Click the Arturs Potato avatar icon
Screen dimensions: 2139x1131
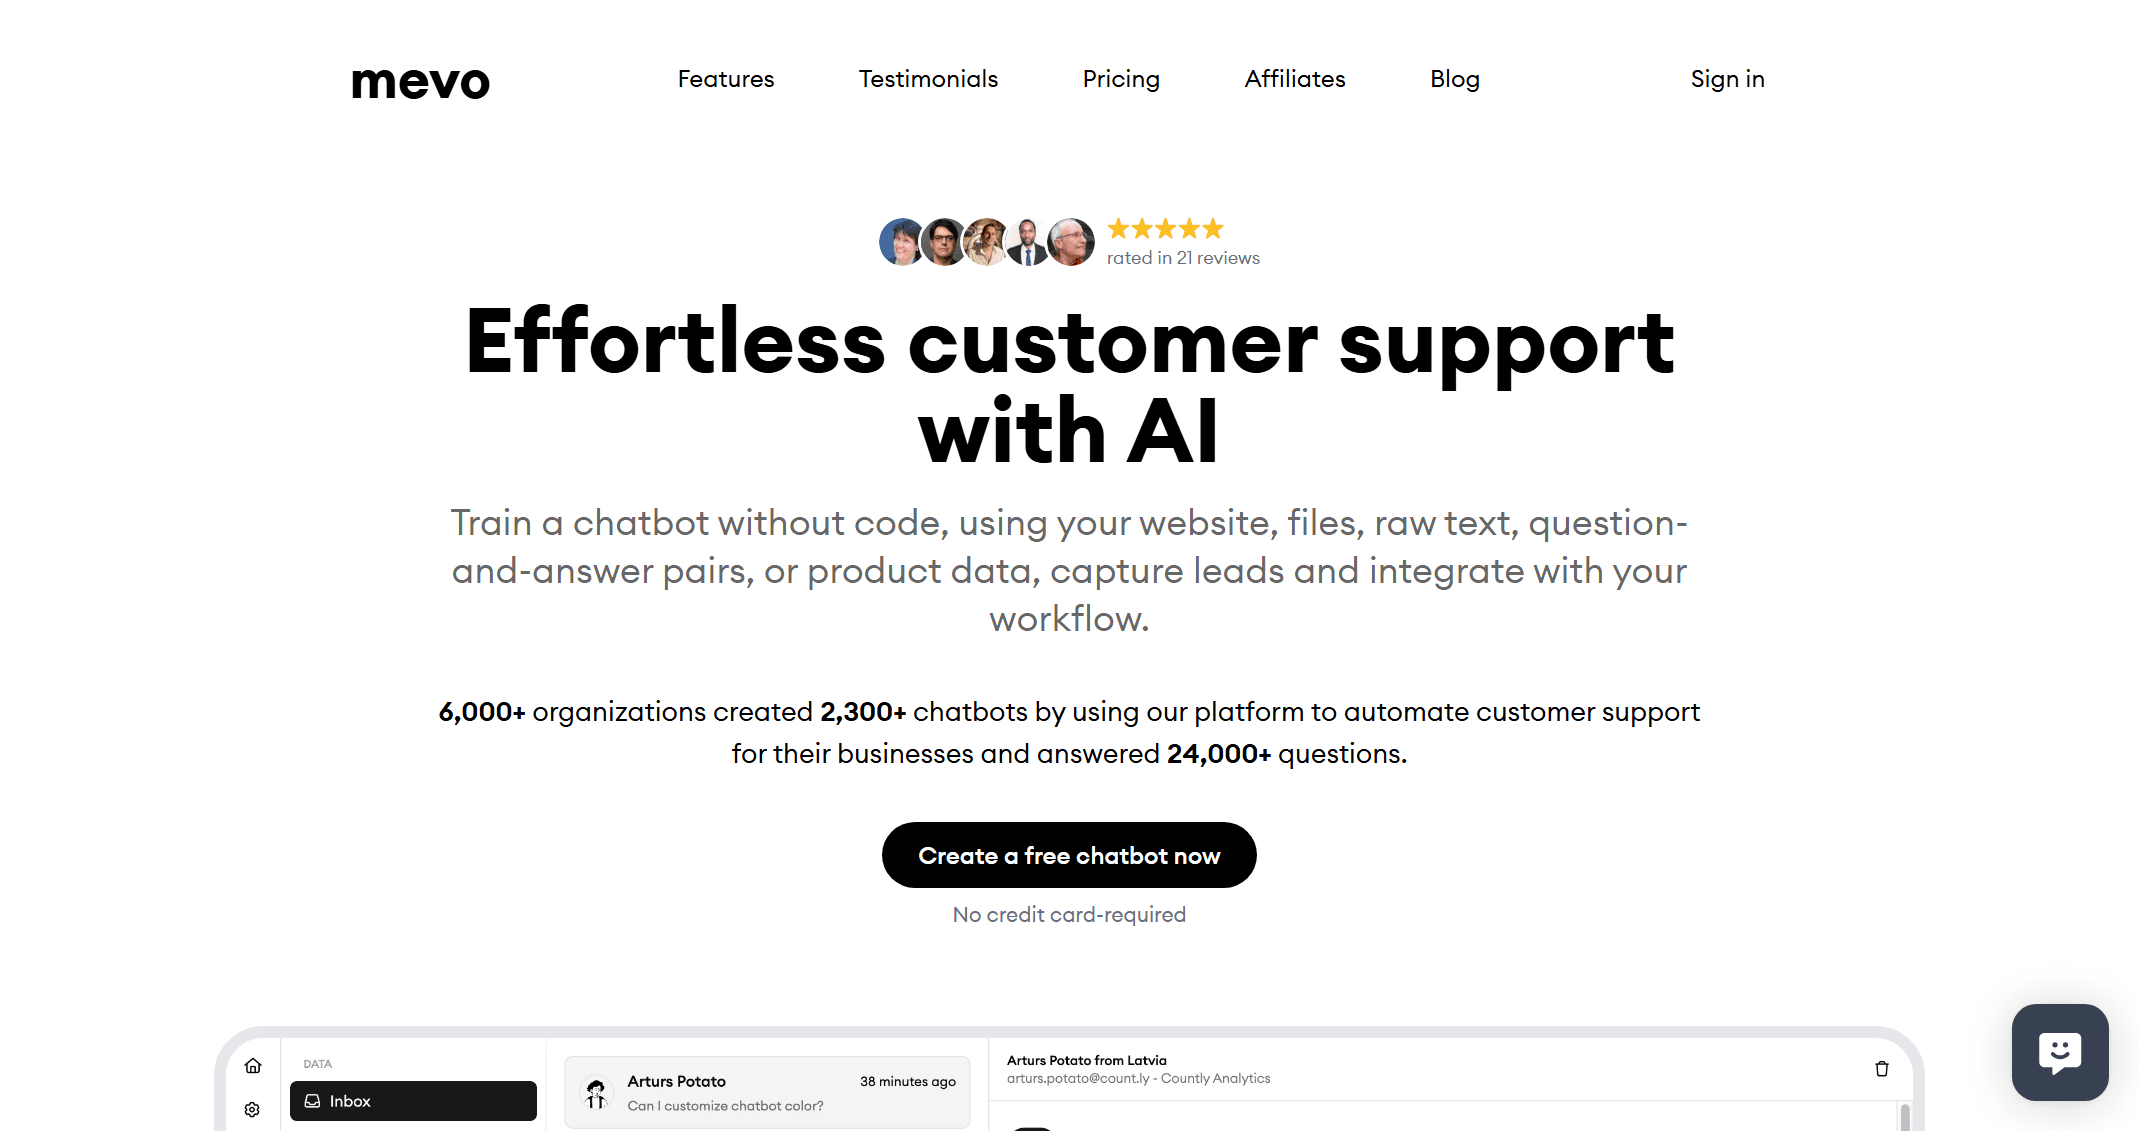(597, 1093)
